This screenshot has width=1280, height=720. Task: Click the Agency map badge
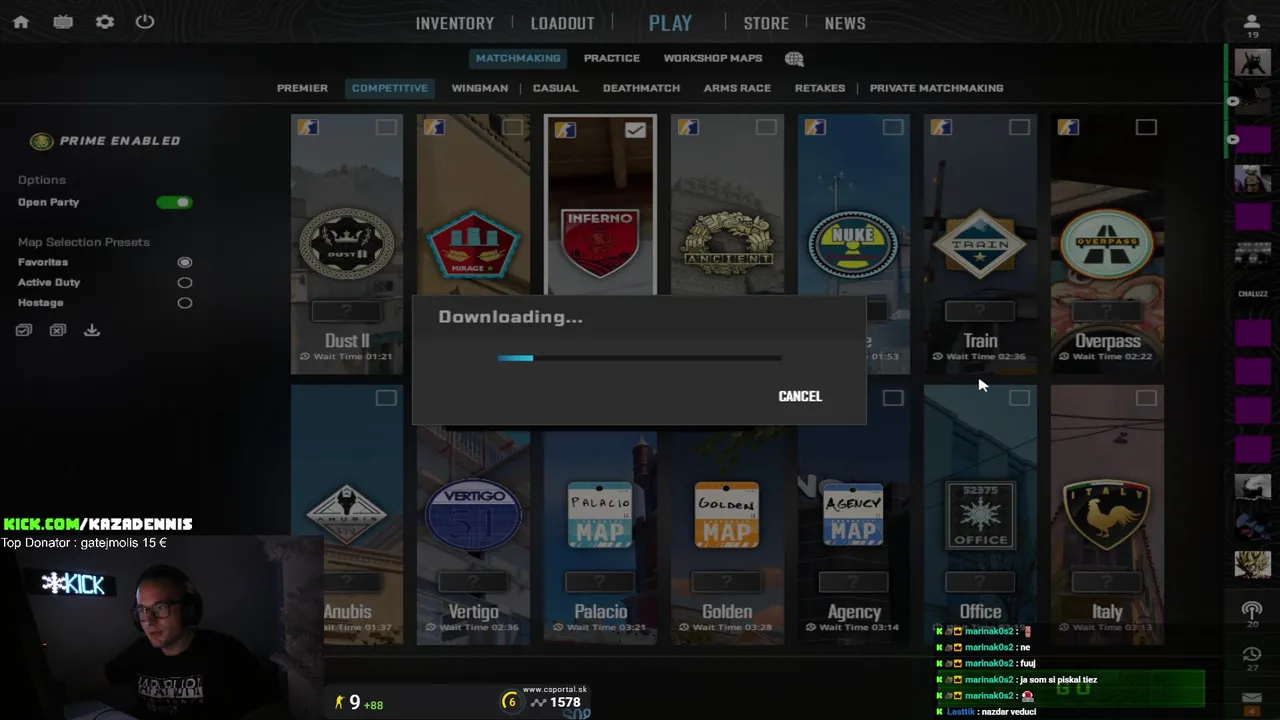tap(854, 515)
